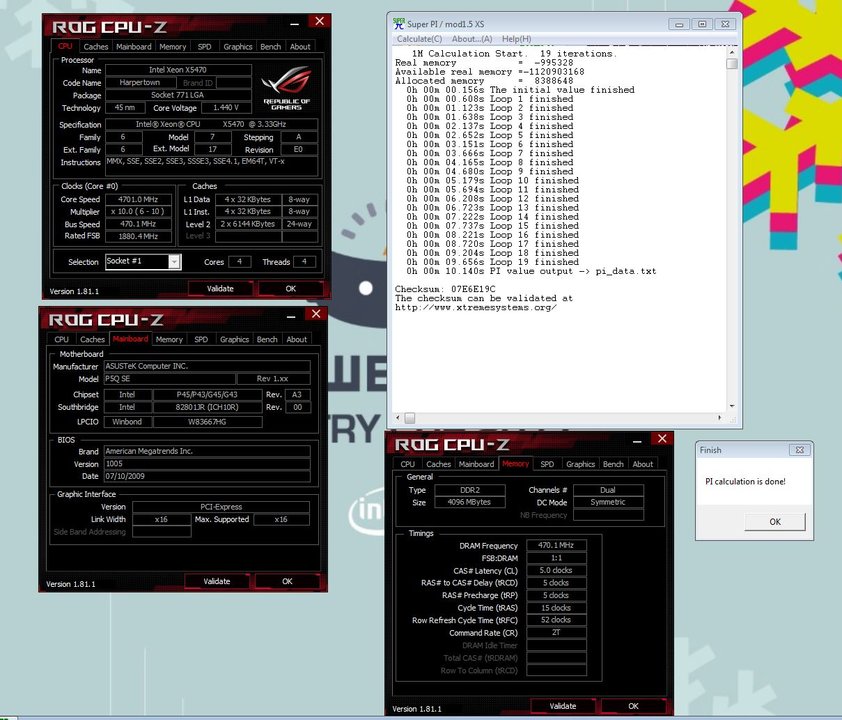Switch to Mainboard tab in Memory window

tap(476, 464)
